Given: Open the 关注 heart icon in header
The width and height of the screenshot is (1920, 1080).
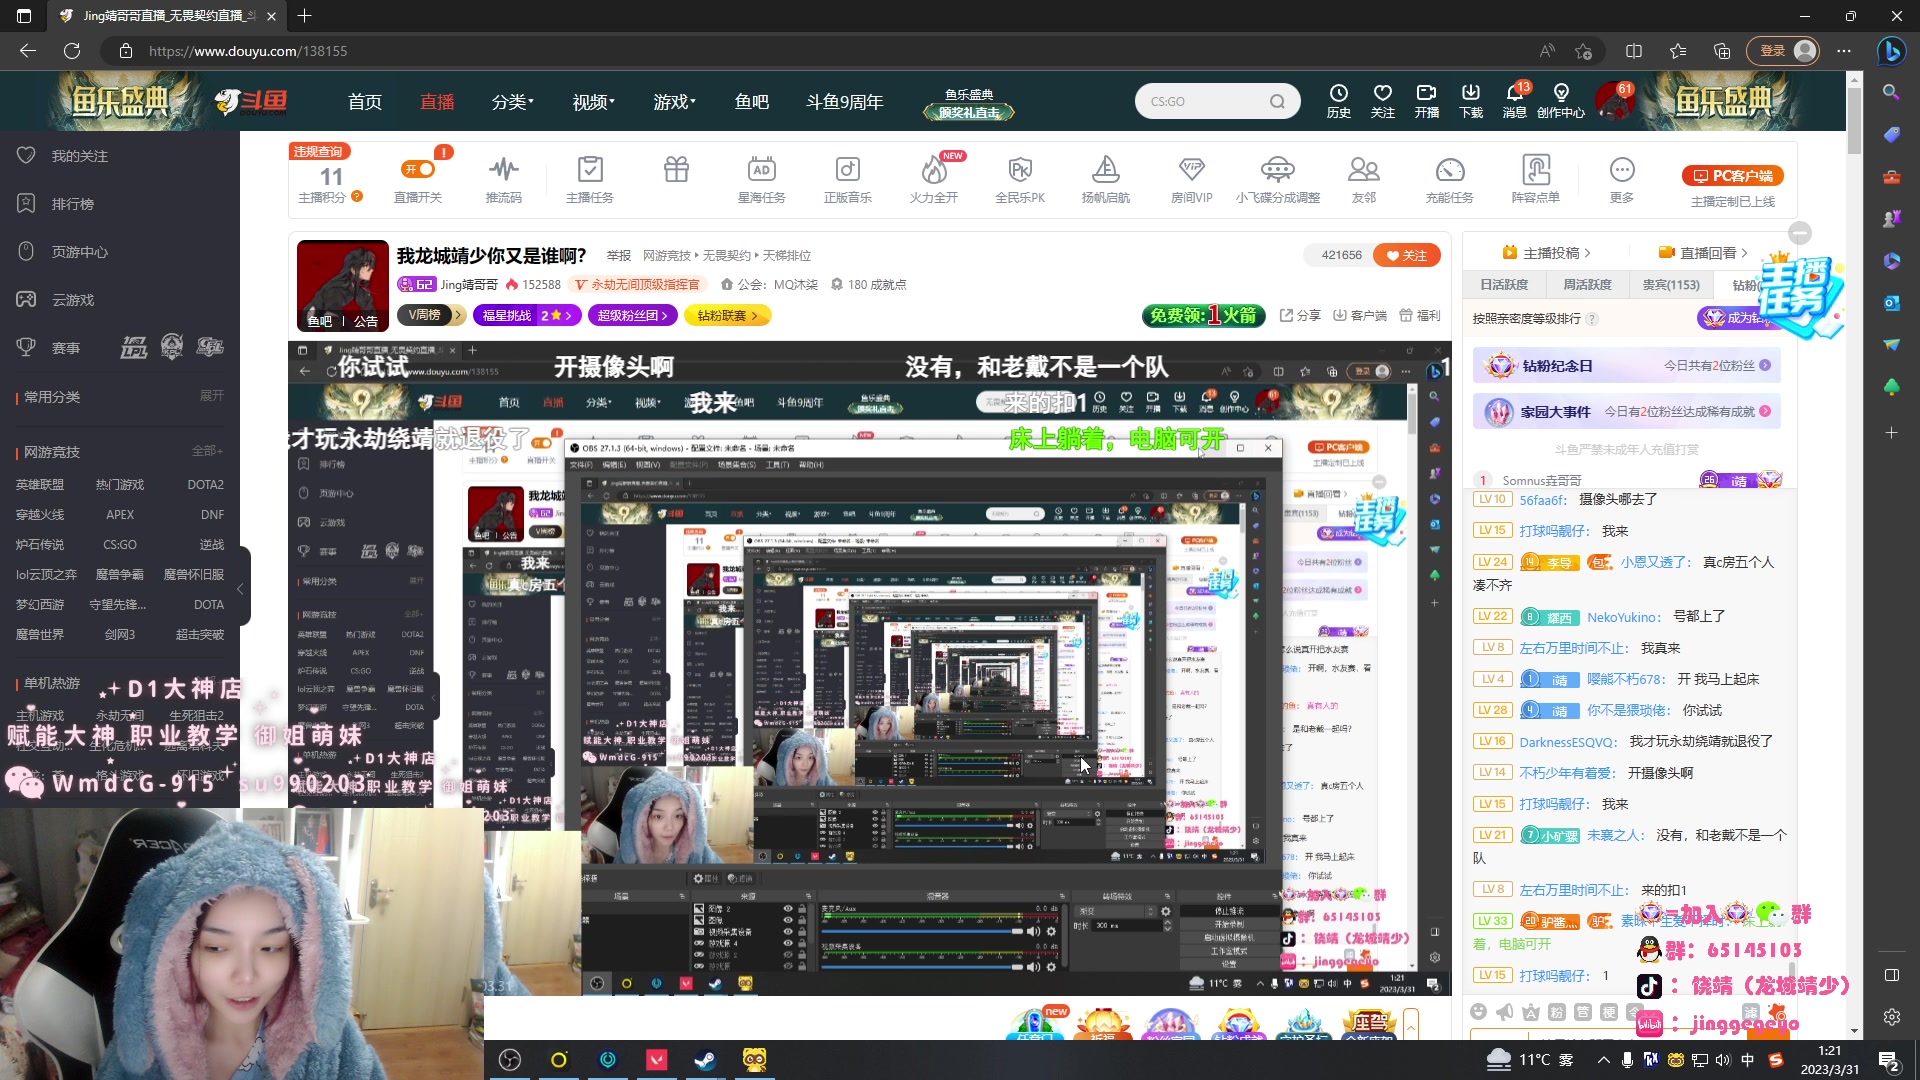Looking at the screenshot, I should (x=1382, y=101).
